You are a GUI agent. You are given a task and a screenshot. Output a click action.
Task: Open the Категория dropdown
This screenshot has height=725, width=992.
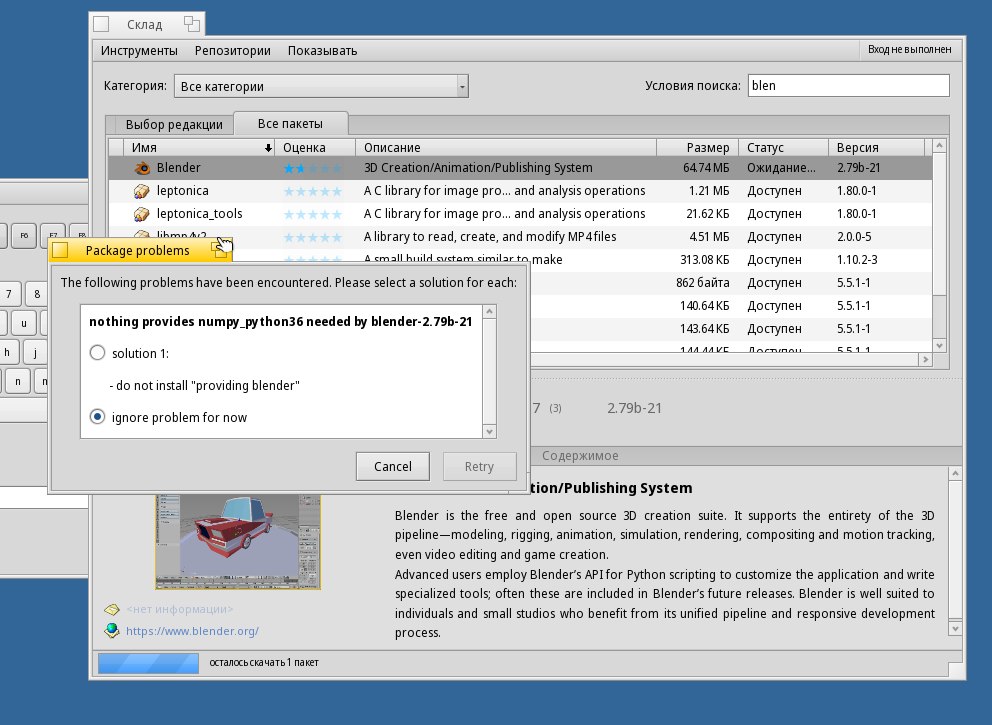pos(321,86)
